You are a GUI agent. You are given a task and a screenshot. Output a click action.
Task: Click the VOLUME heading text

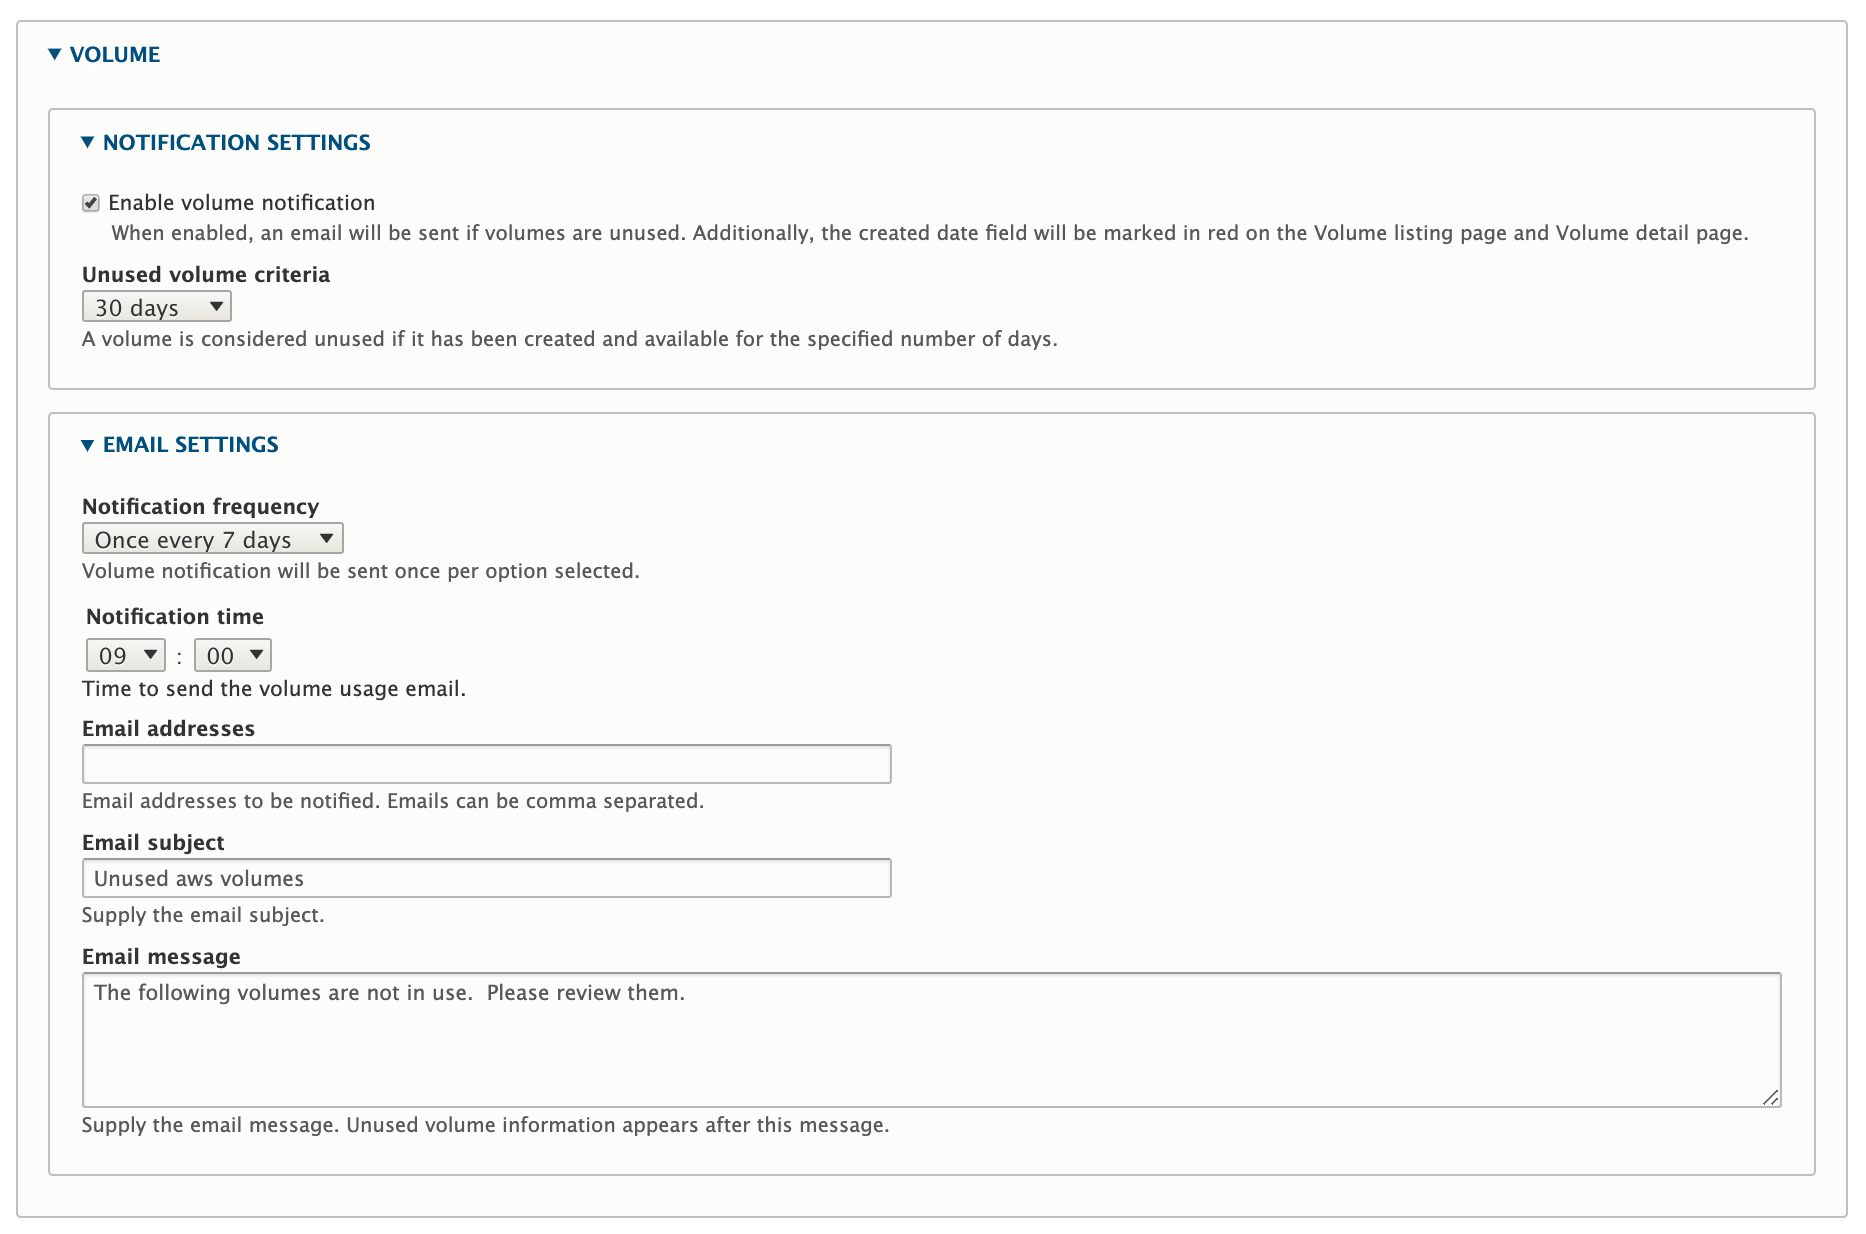point(116,55)
